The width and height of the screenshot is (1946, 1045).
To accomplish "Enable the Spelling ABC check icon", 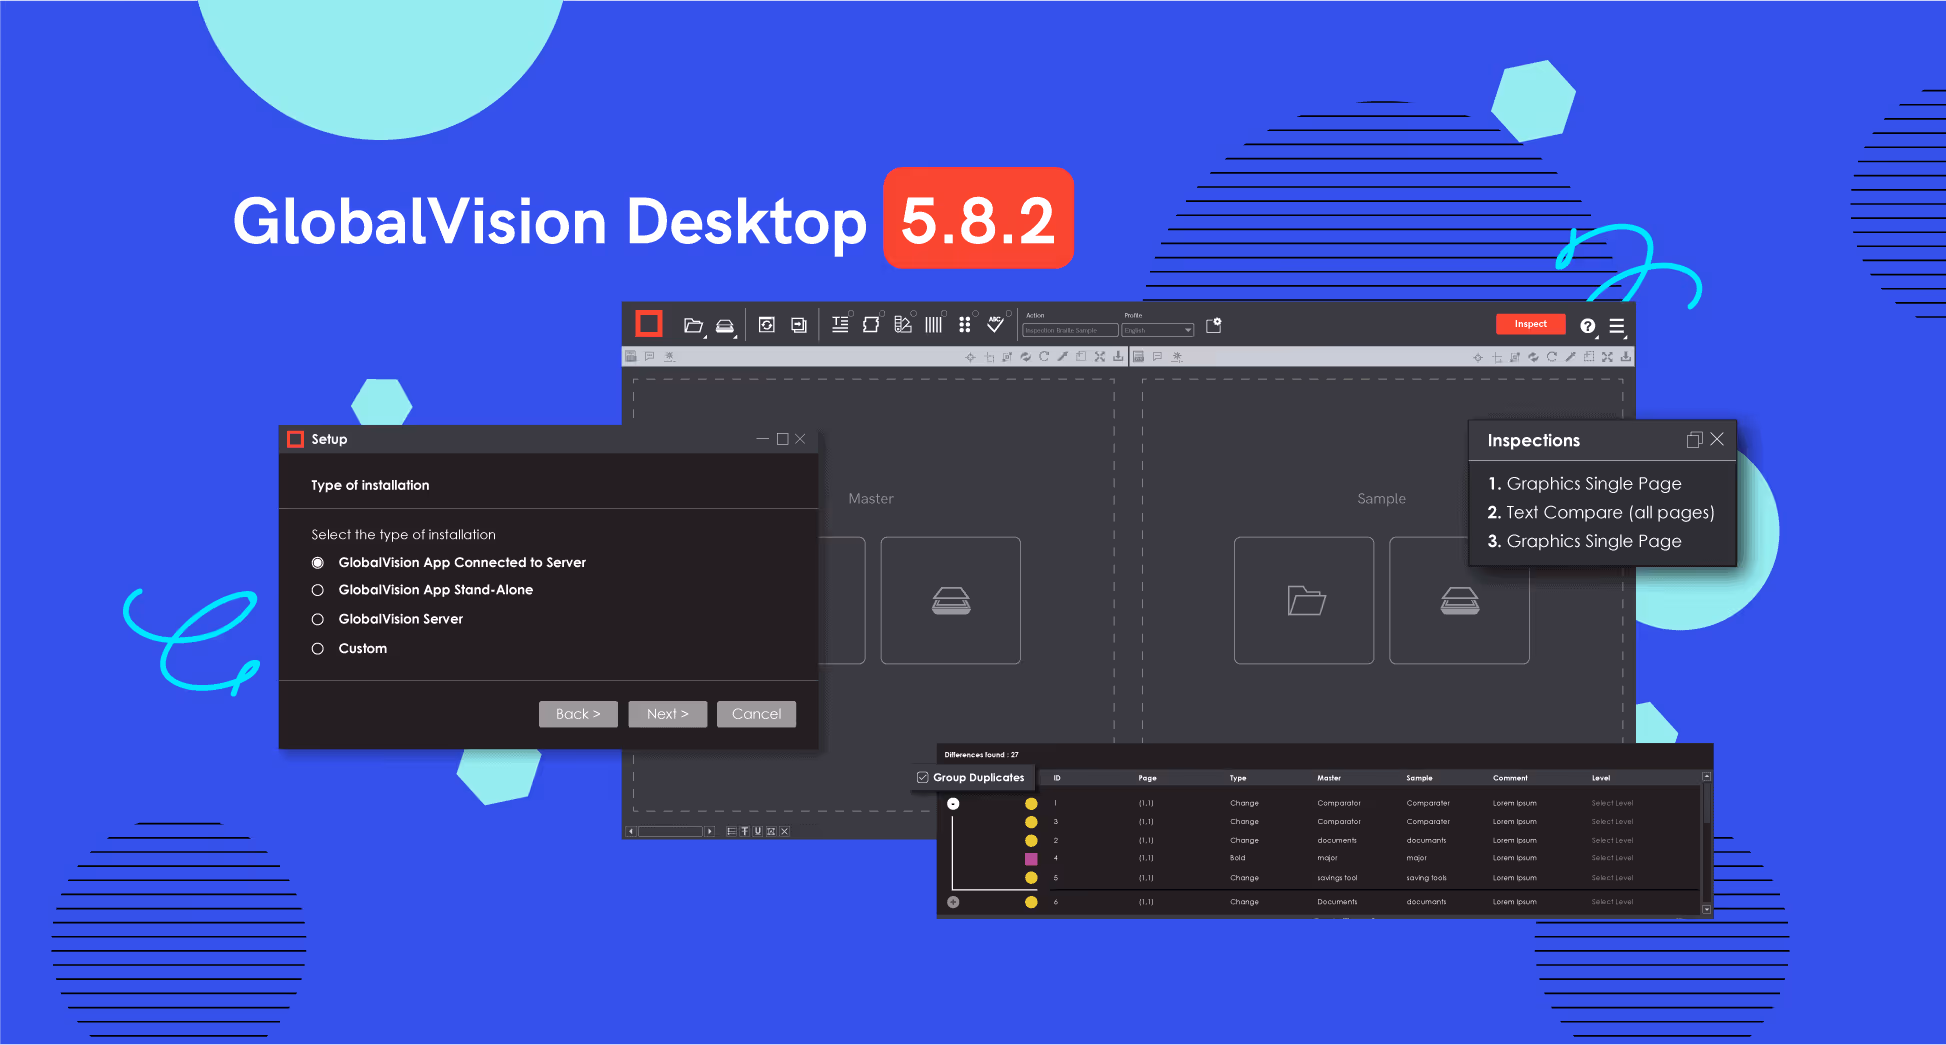I will (996, 323).
